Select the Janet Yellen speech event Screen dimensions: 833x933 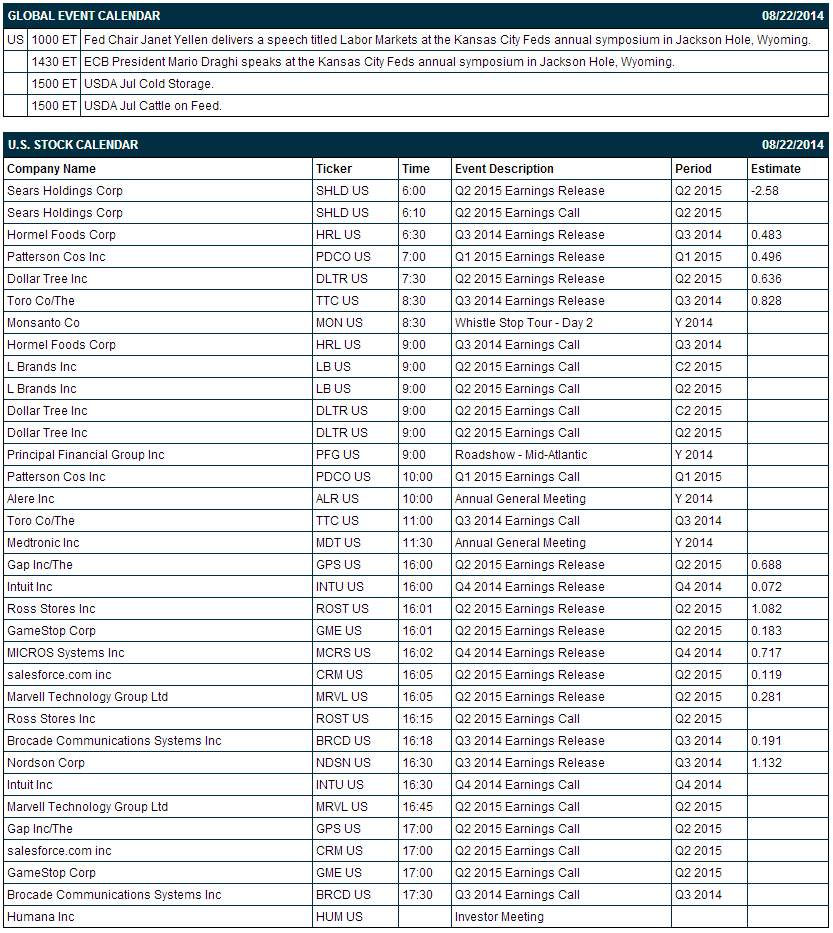click(x=447, y=40)
